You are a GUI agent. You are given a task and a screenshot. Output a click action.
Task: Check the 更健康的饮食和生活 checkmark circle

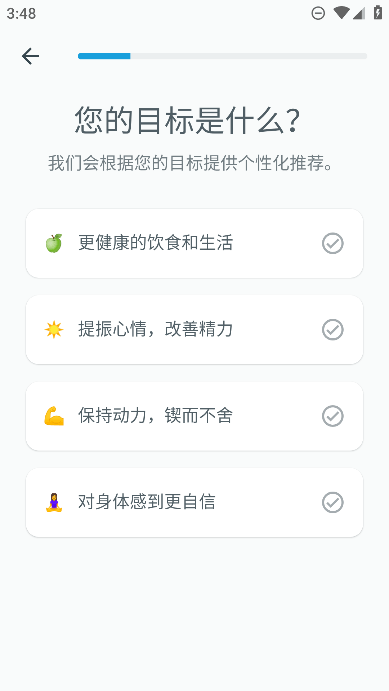click(333, 243)
